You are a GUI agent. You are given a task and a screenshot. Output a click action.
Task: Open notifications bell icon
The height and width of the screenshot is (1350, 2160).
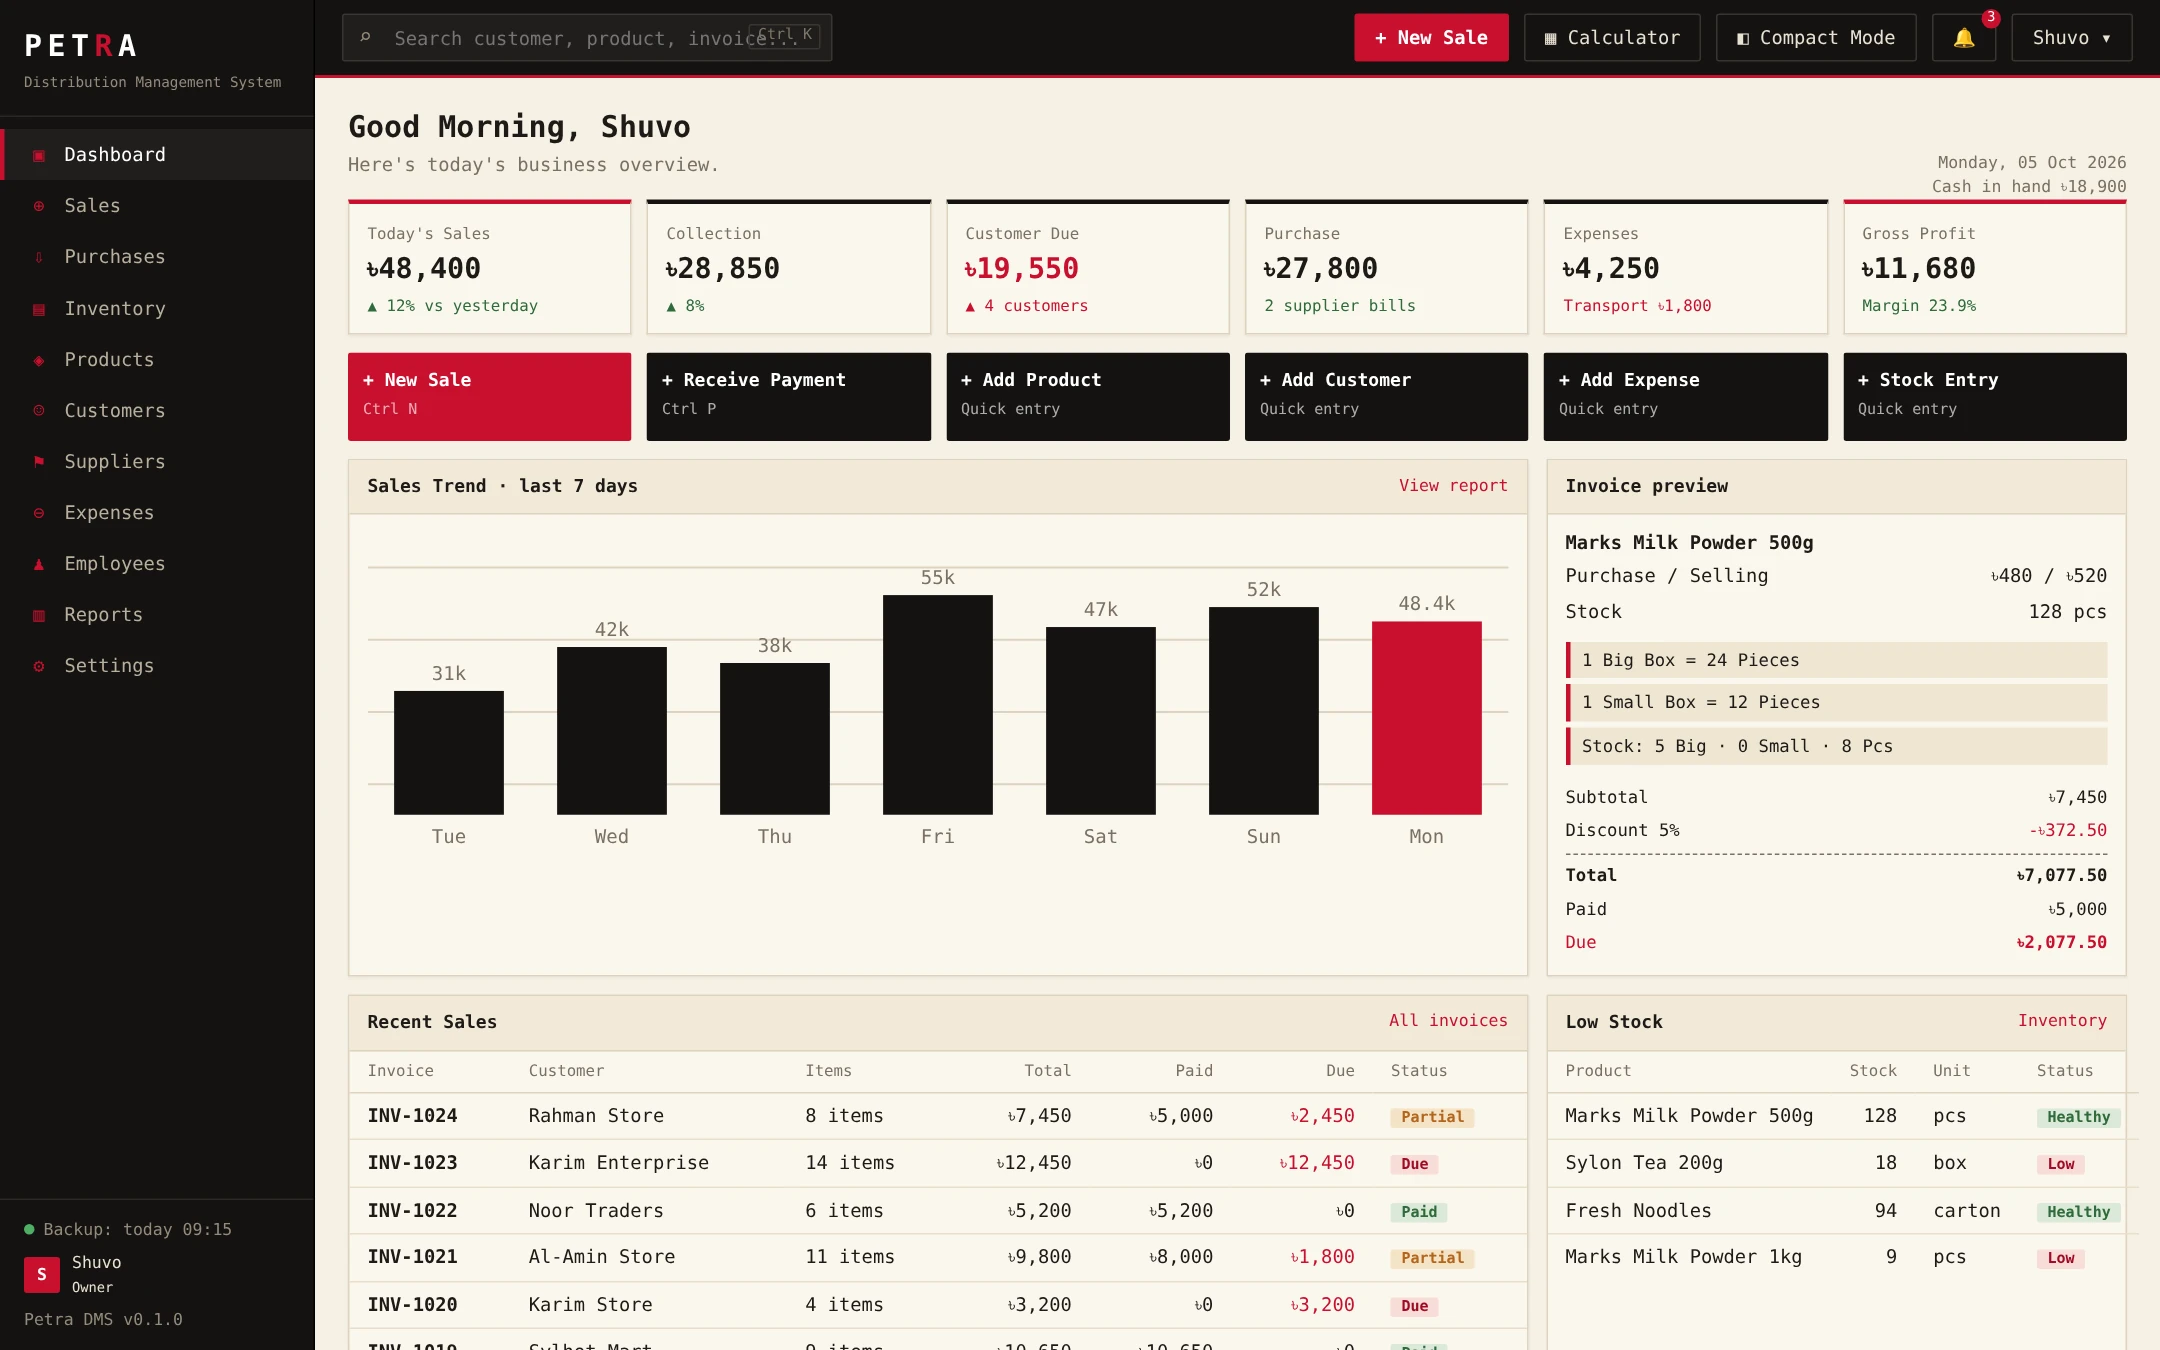tap(1964, 38)
